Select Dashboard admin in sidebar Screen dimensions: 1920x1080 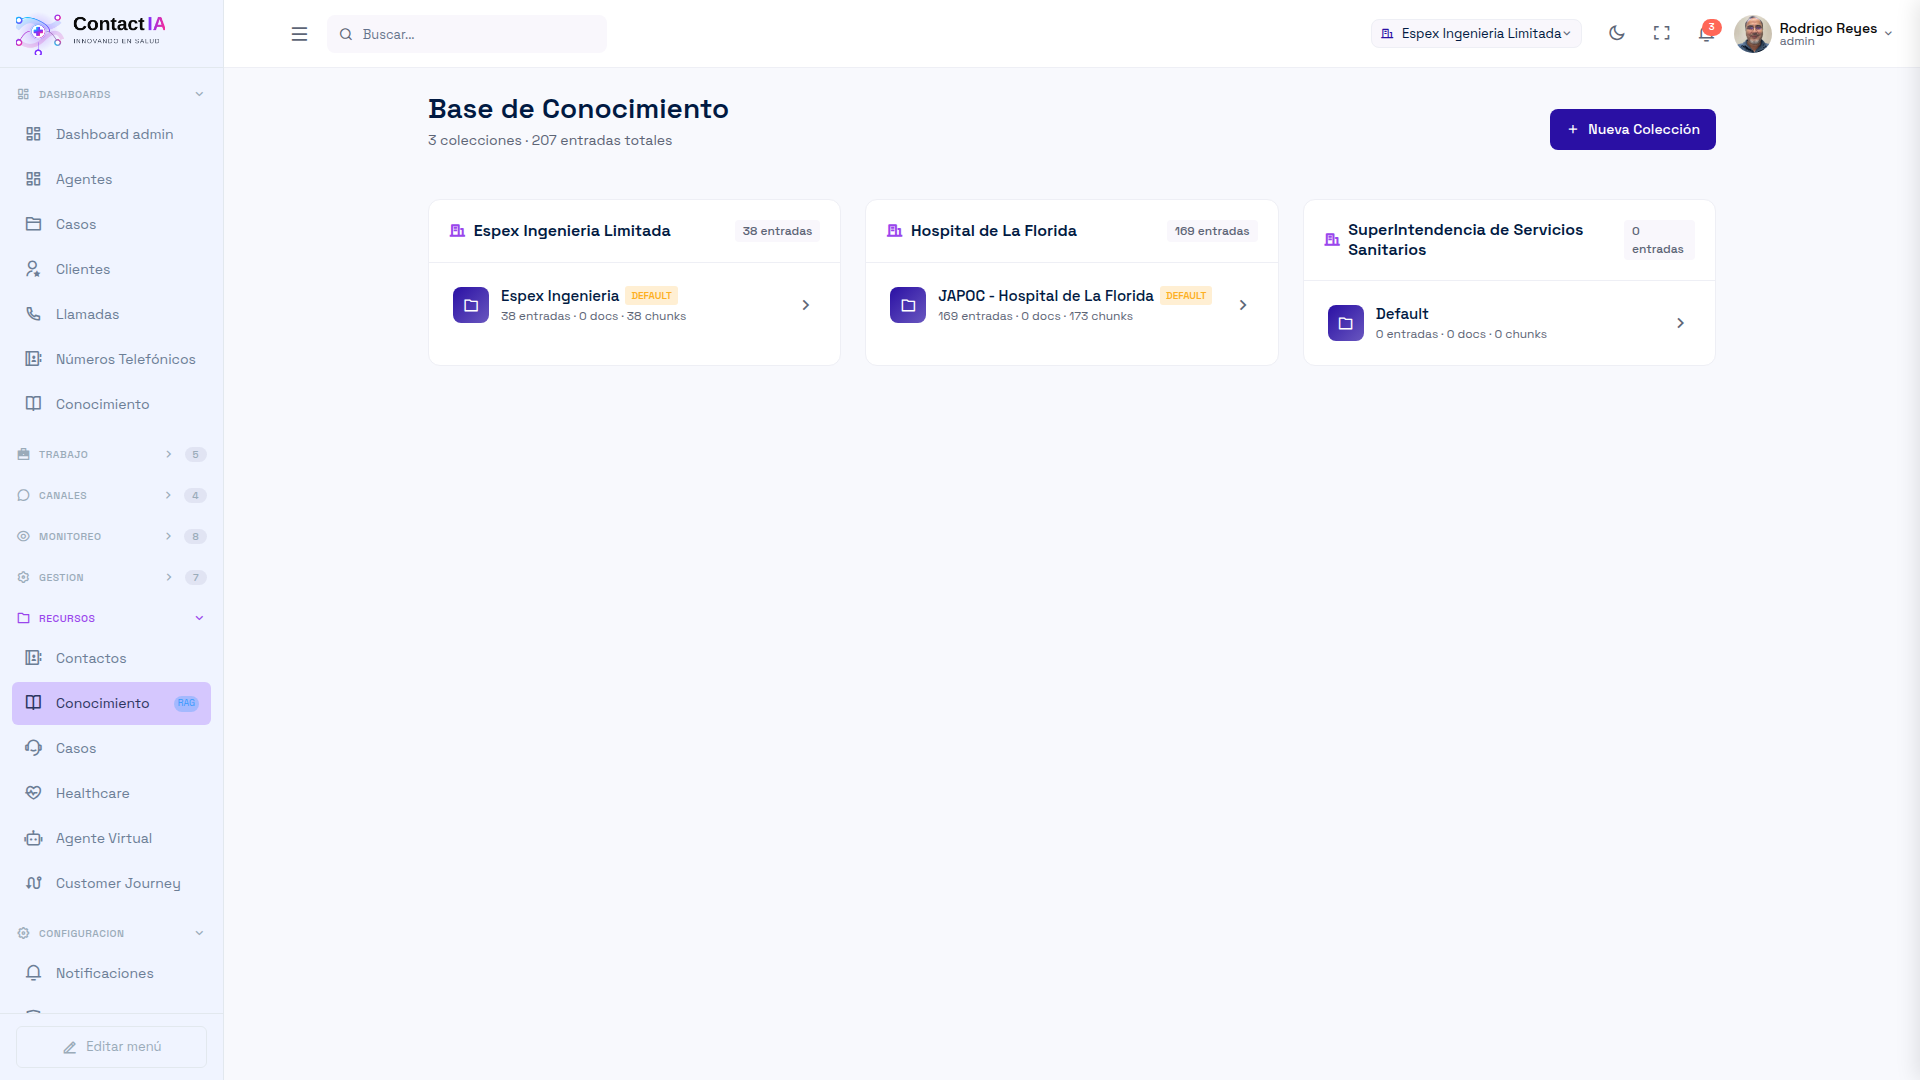[x=114, y=134]
